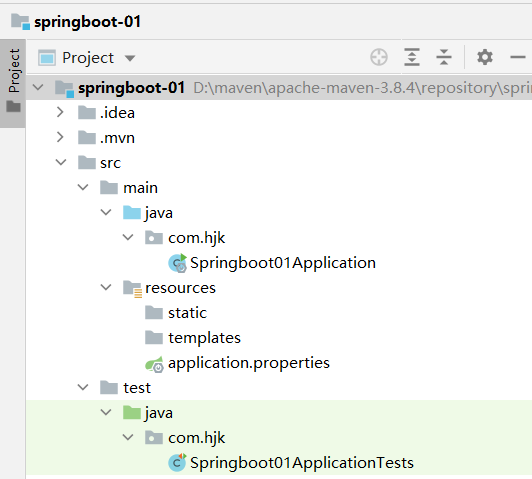532x479 pixels.
Task: Click the project path text D:\maven\apache-maven-3.8.4
Action: click(x=304, y=88)
